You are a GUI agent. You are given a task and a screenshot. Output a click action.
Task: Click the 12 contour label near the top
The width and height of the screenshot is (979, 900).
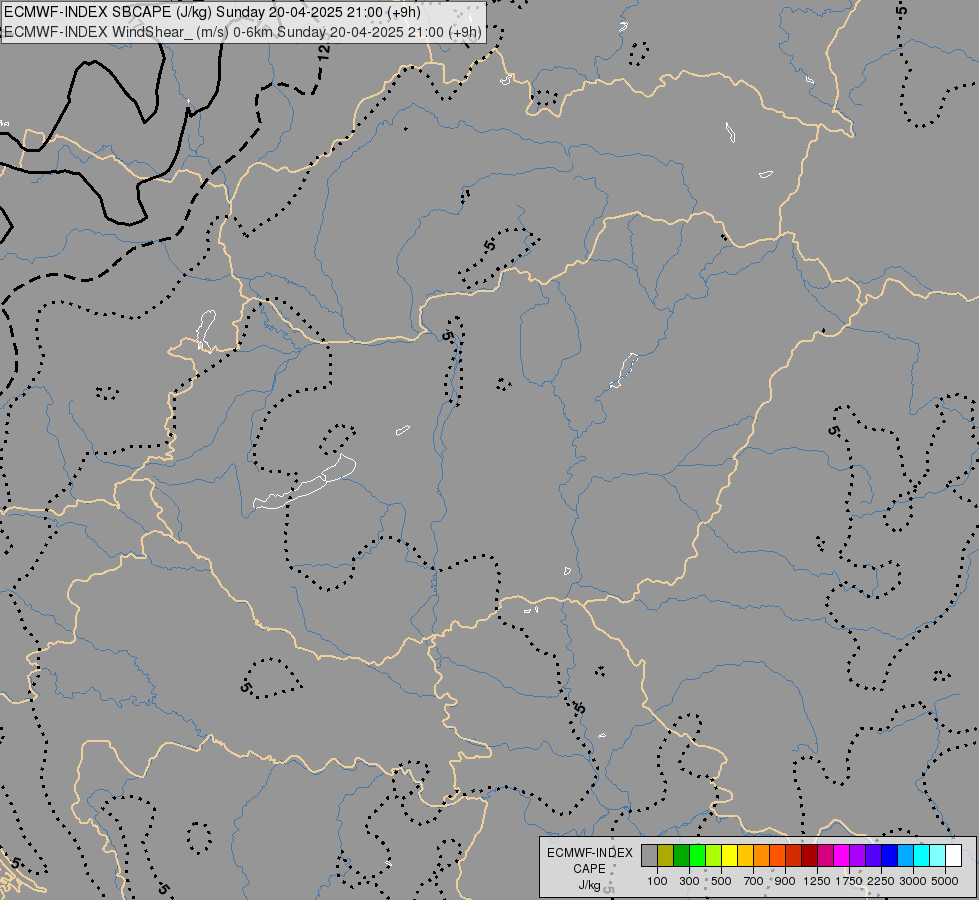[x=323, y=52]
